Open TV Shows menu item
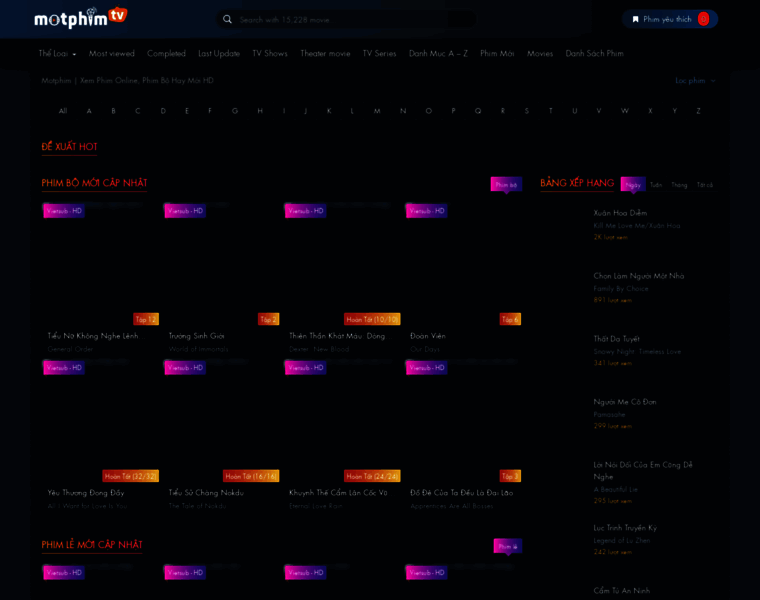 [270, 54]
